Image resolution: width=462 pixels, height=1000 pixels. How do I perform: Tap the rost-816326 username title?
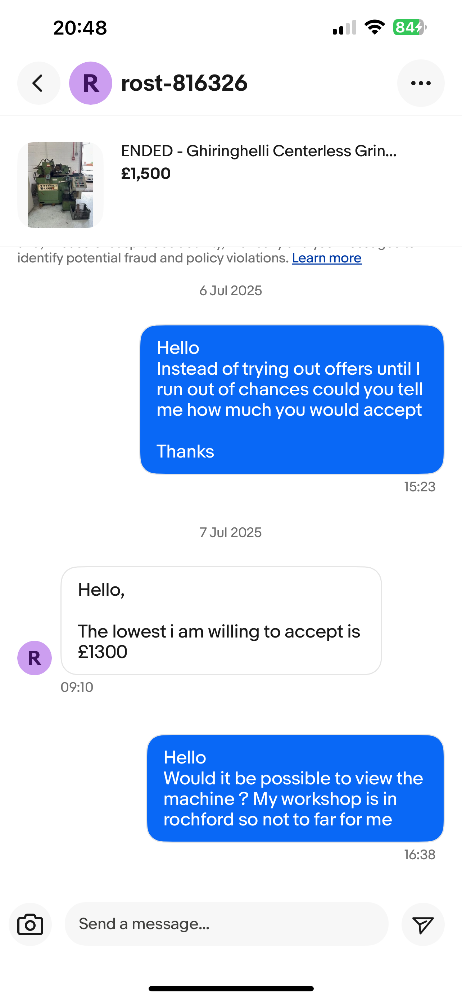(184, 83)
